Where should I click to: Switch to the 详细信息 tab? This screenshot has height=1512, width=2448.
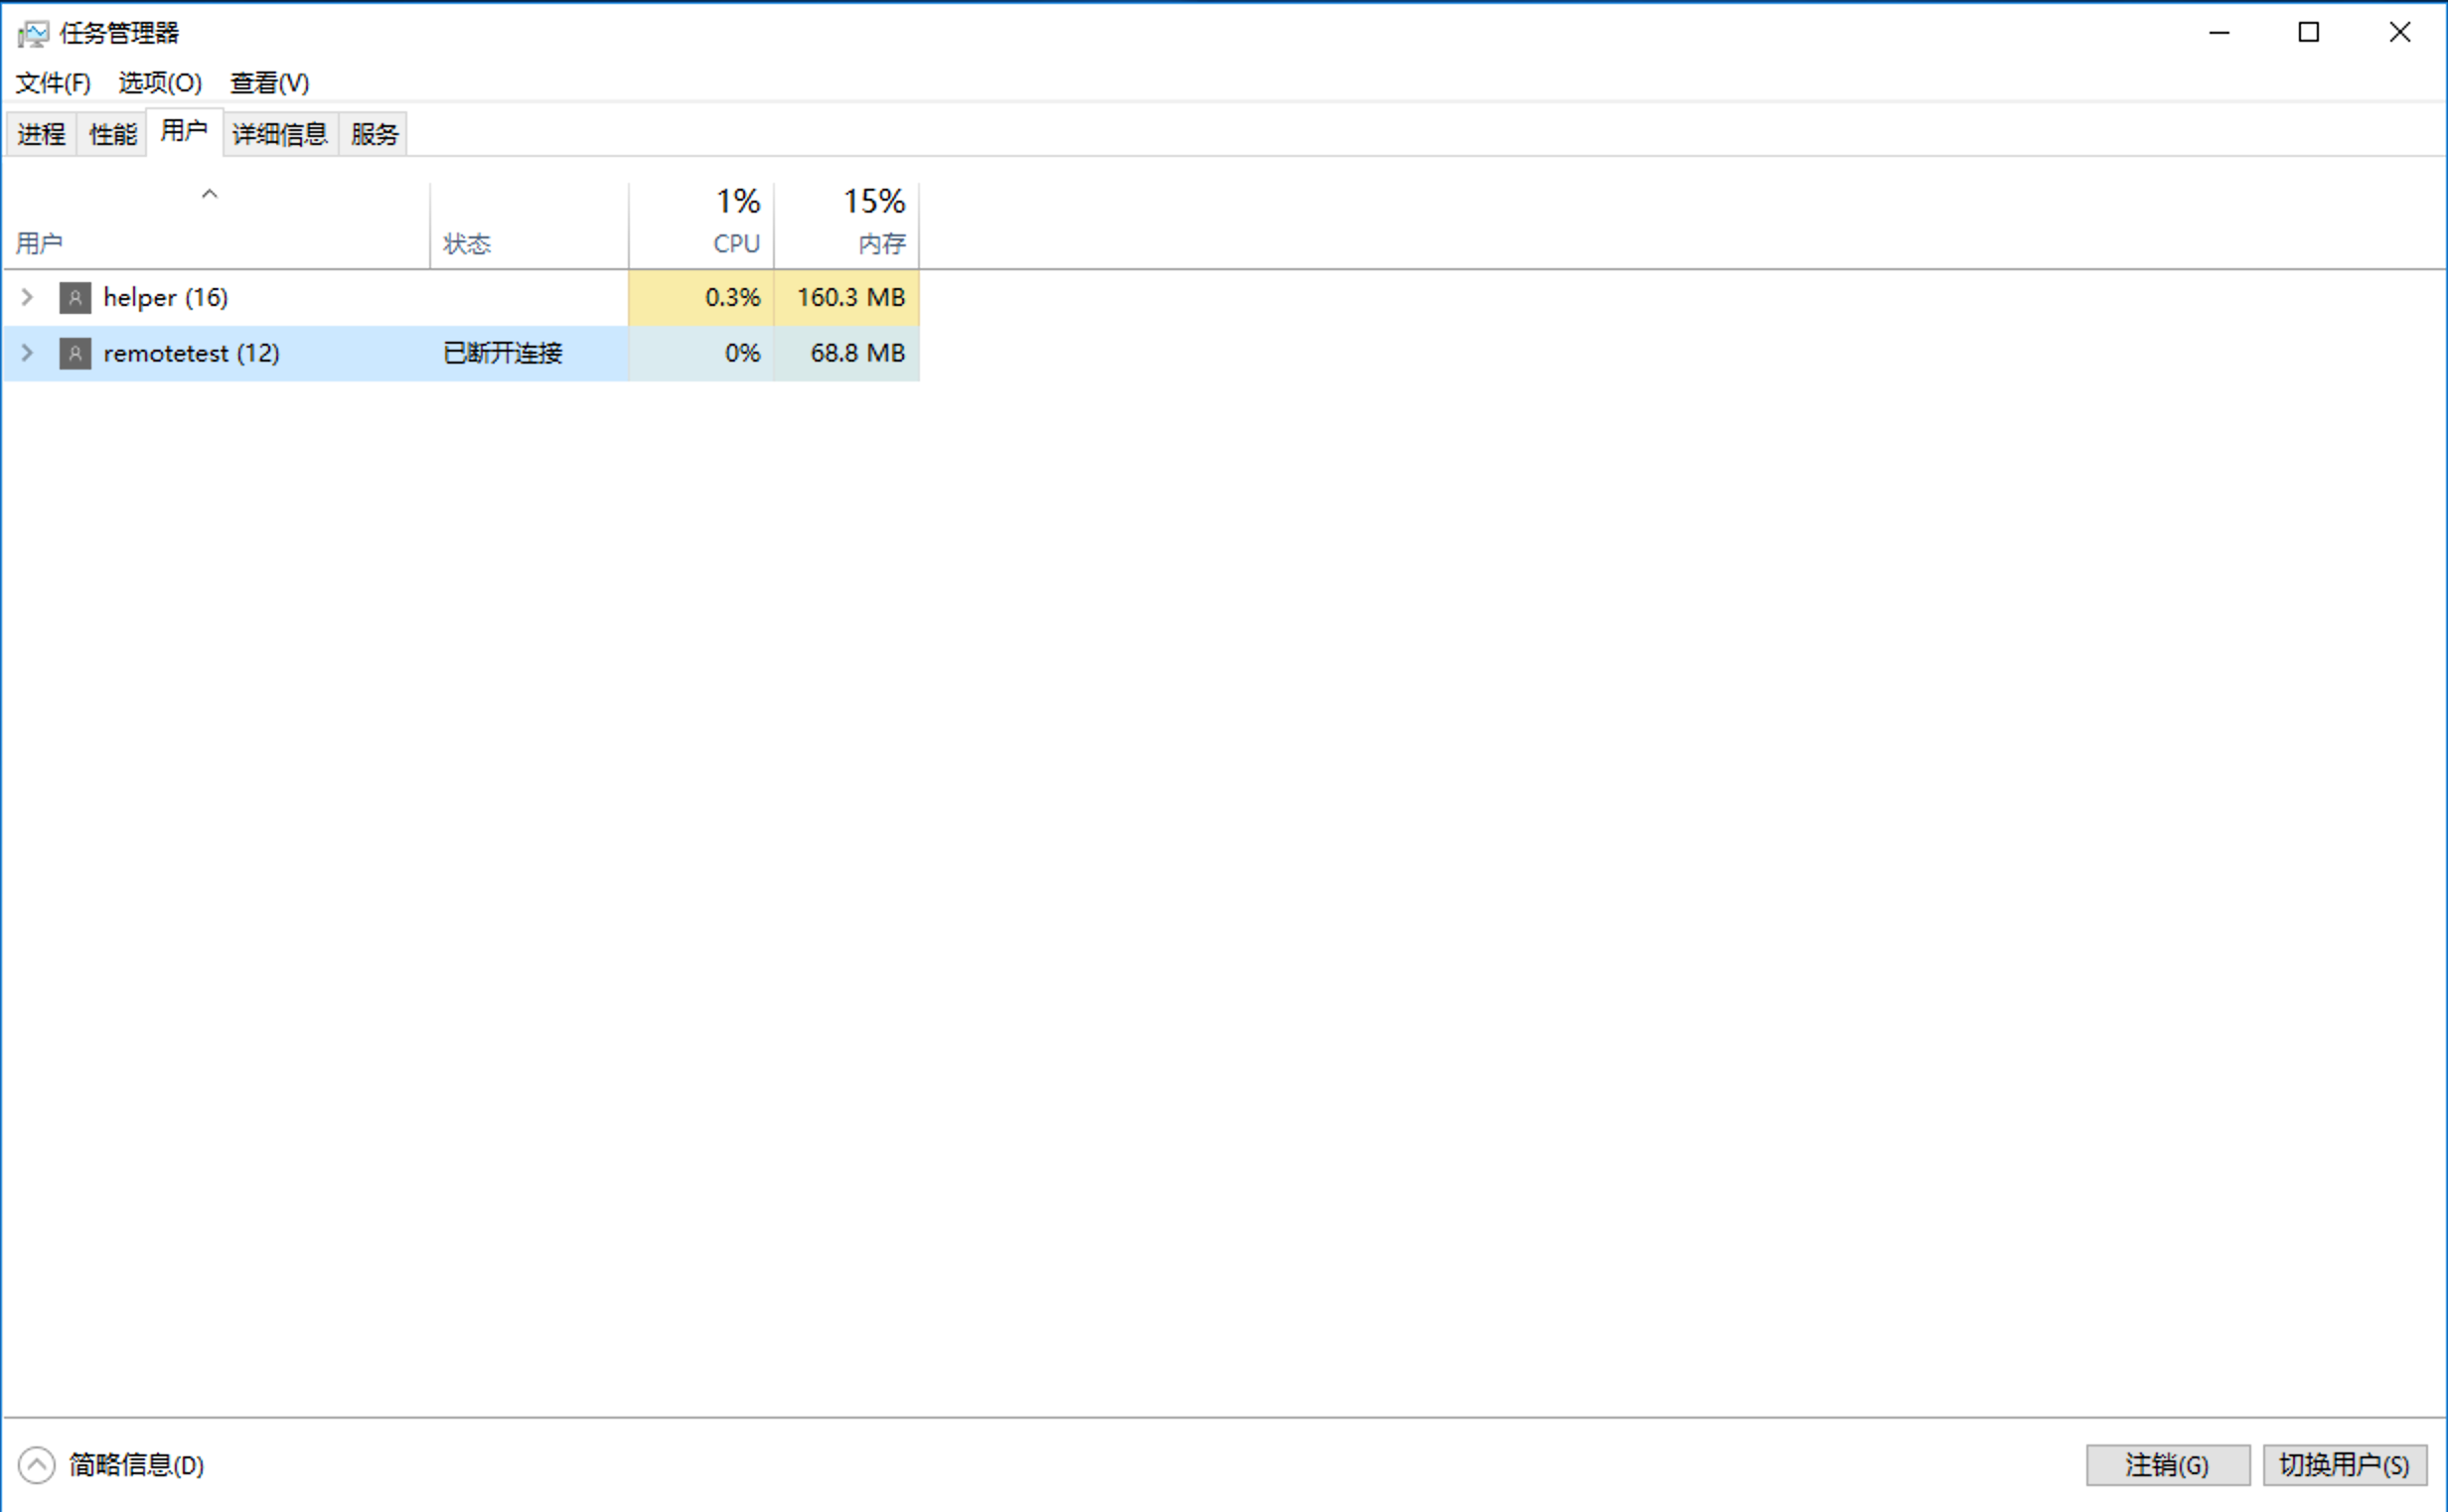pyautogui.click(x=280, y=134)
